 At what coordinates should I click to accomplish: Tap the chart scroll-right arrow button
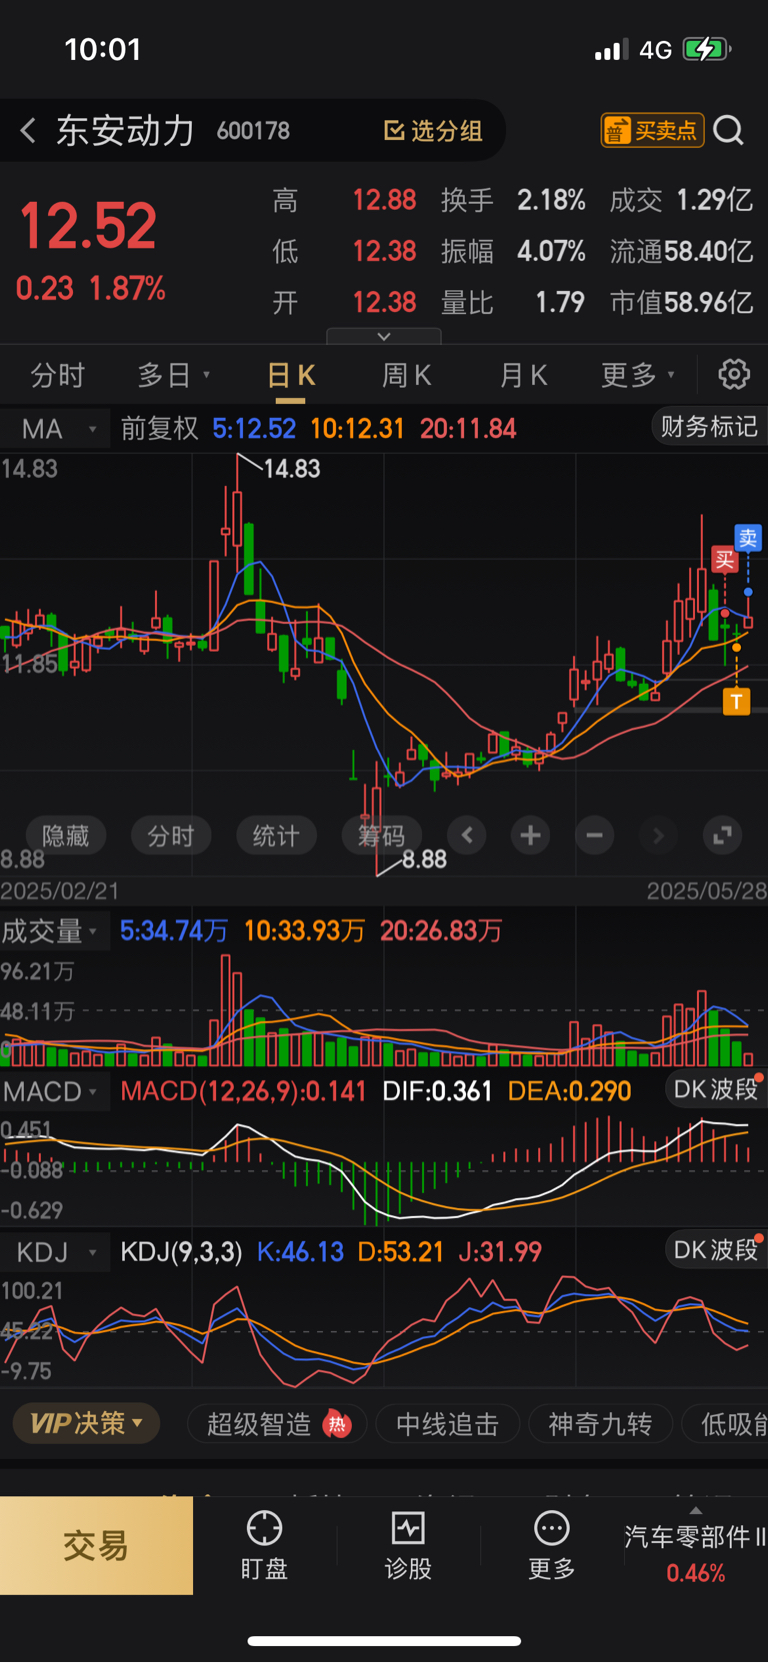pos(658,835)
